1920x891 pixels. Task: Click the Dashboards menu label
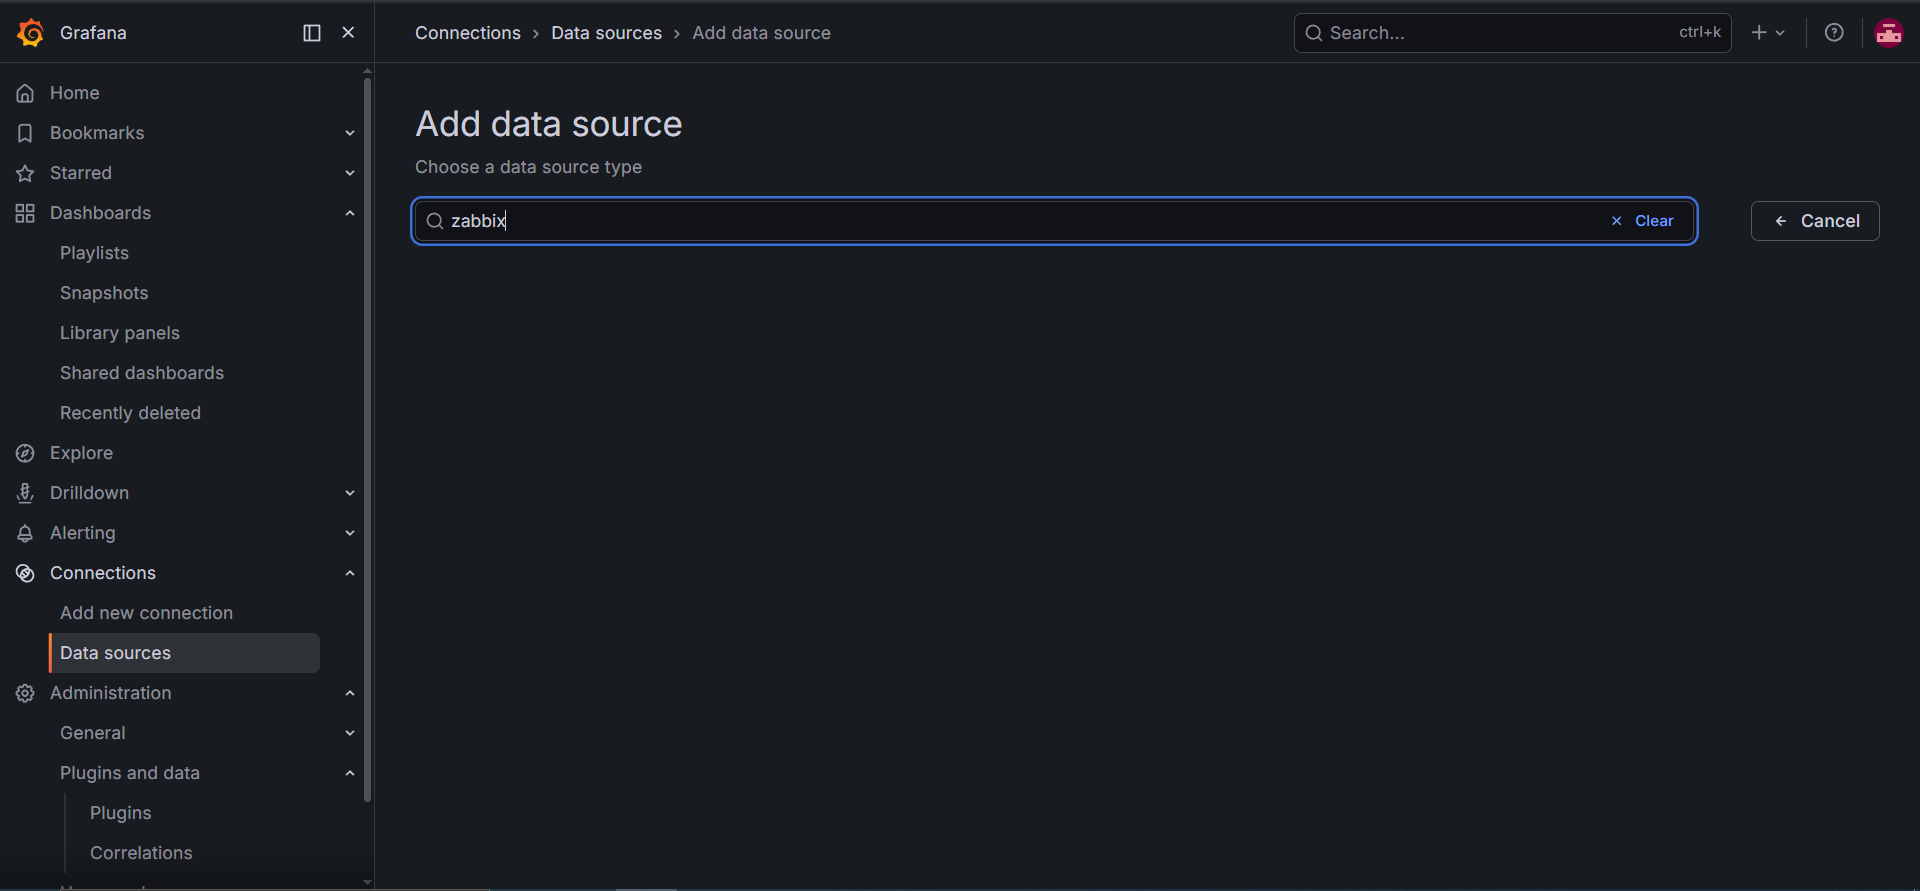point(100,213)
